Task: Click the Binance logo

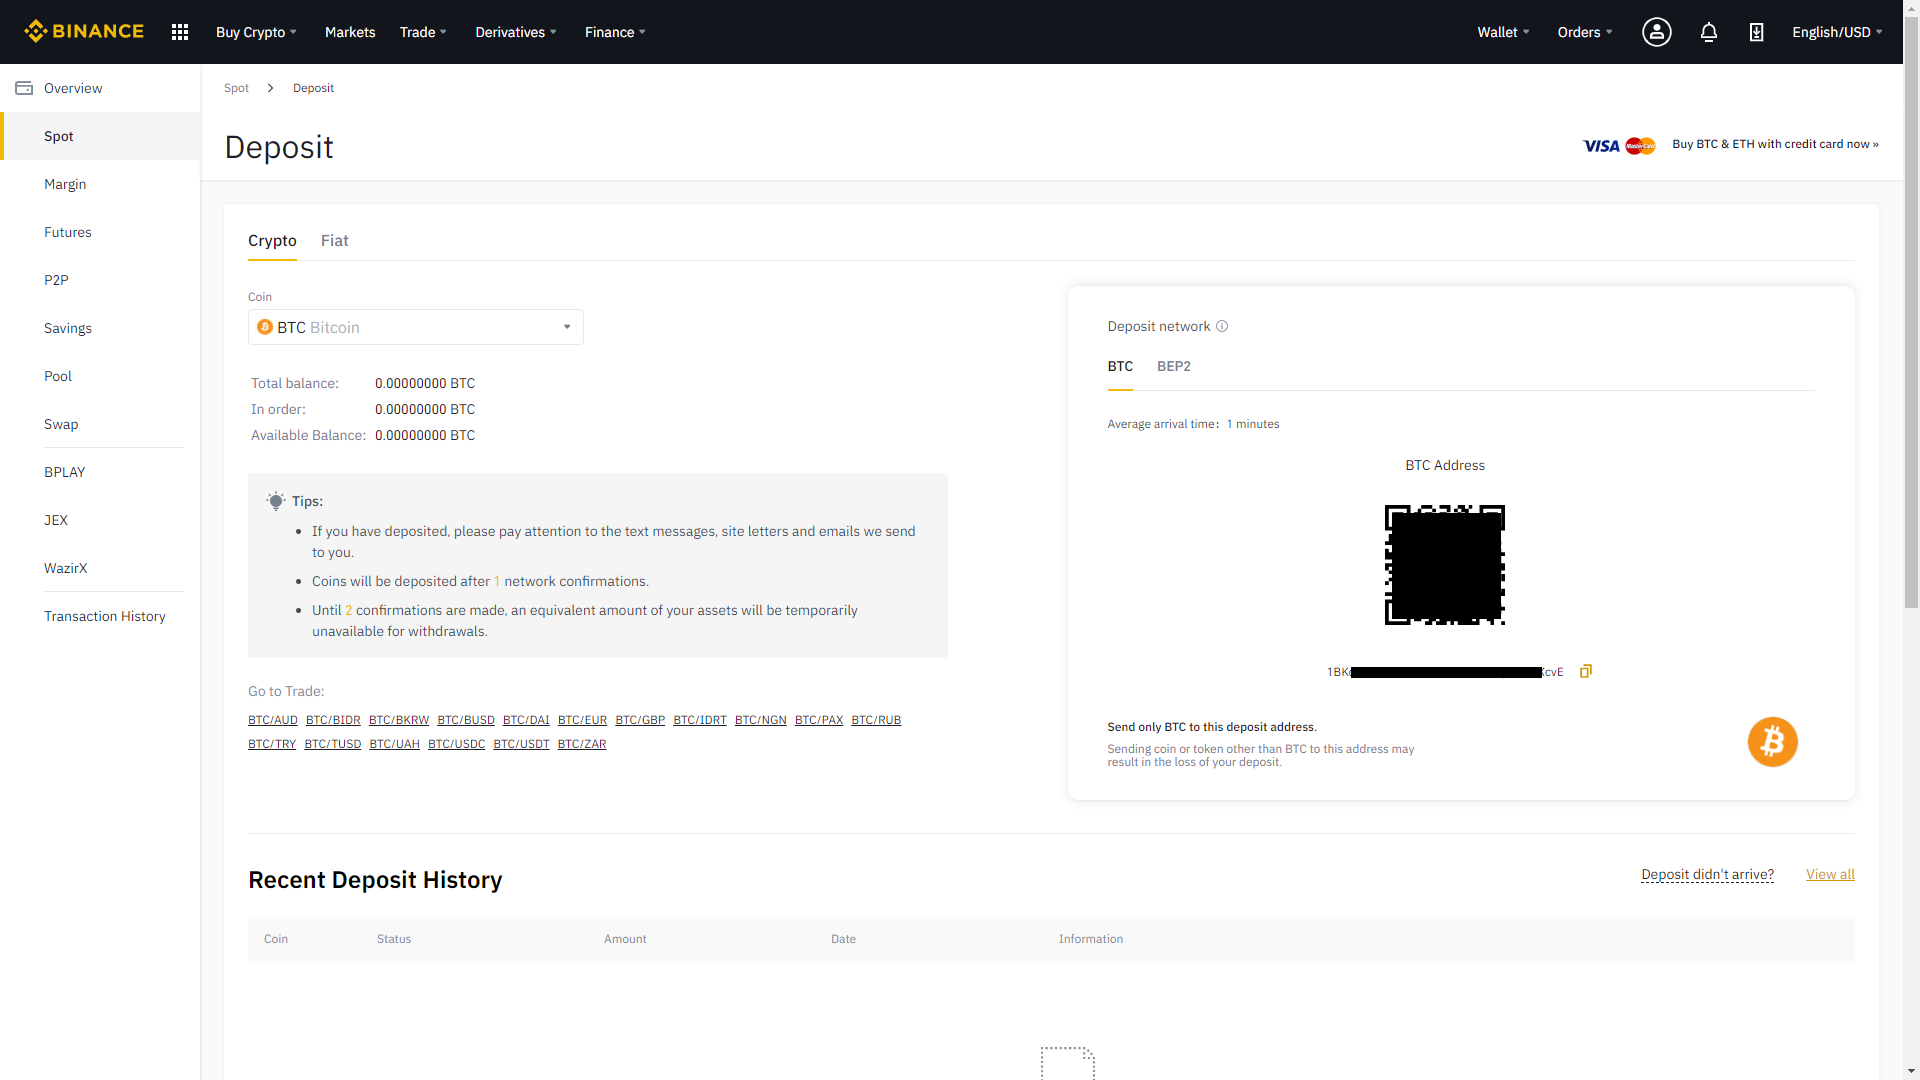Action: click(84, 31)
